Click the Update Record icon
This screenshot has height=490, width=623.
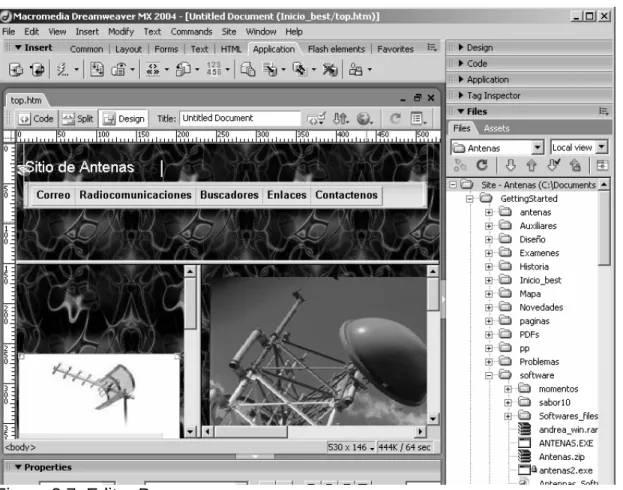point(300,70)
